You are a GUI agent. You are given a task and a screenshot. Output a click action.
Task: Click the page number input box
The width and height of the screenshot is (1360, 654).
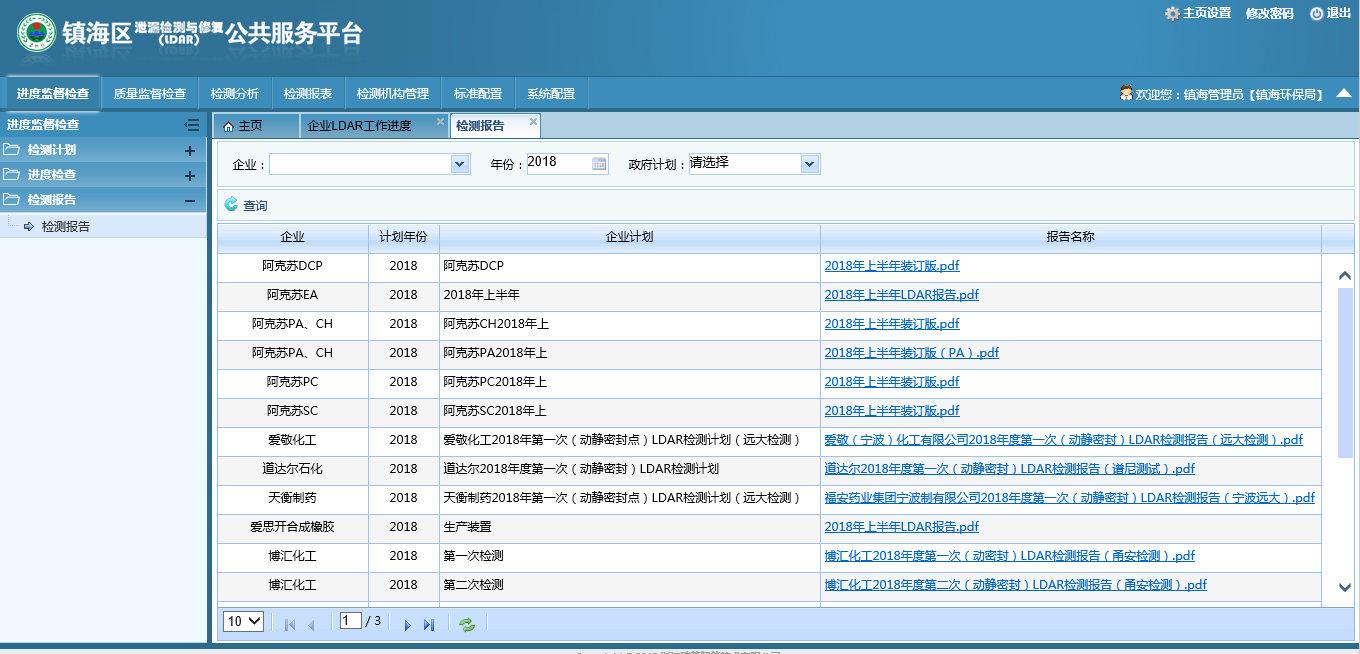[350, 621]
